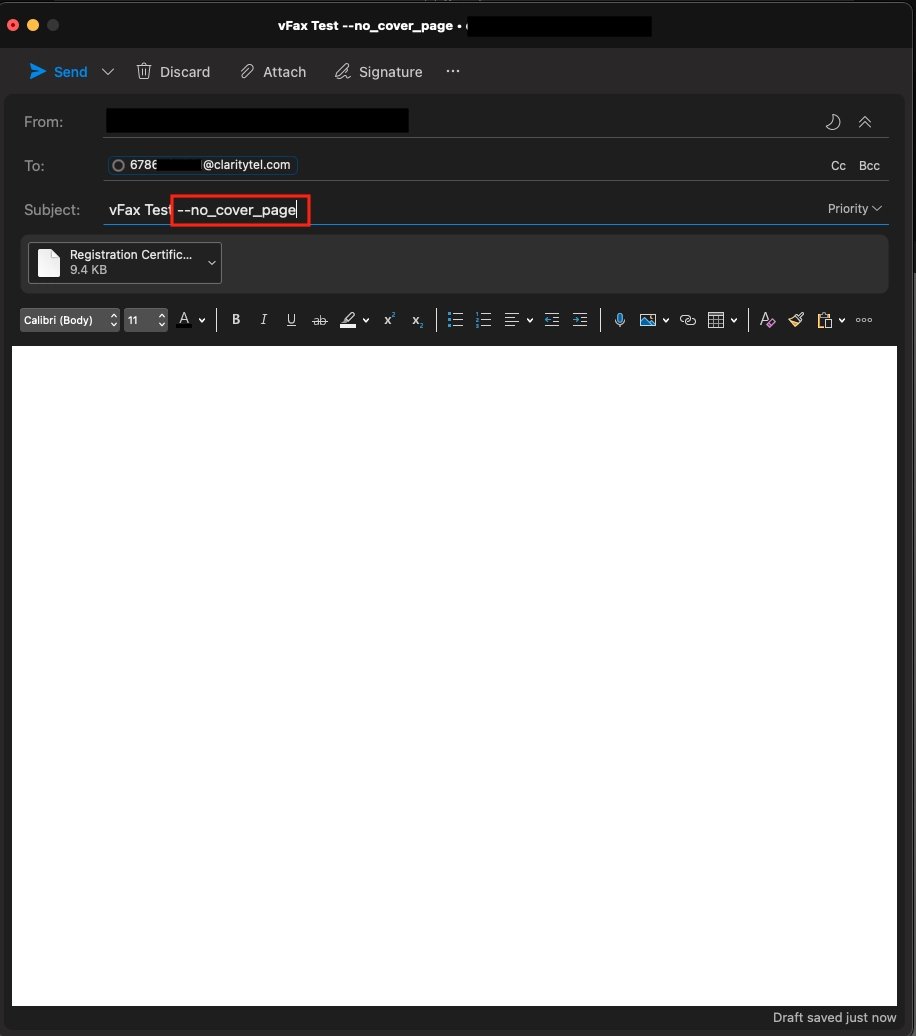This screenshot has height=1036, width=916.
Task: Increase the paragraph indent
Action: tap(580, 320)
